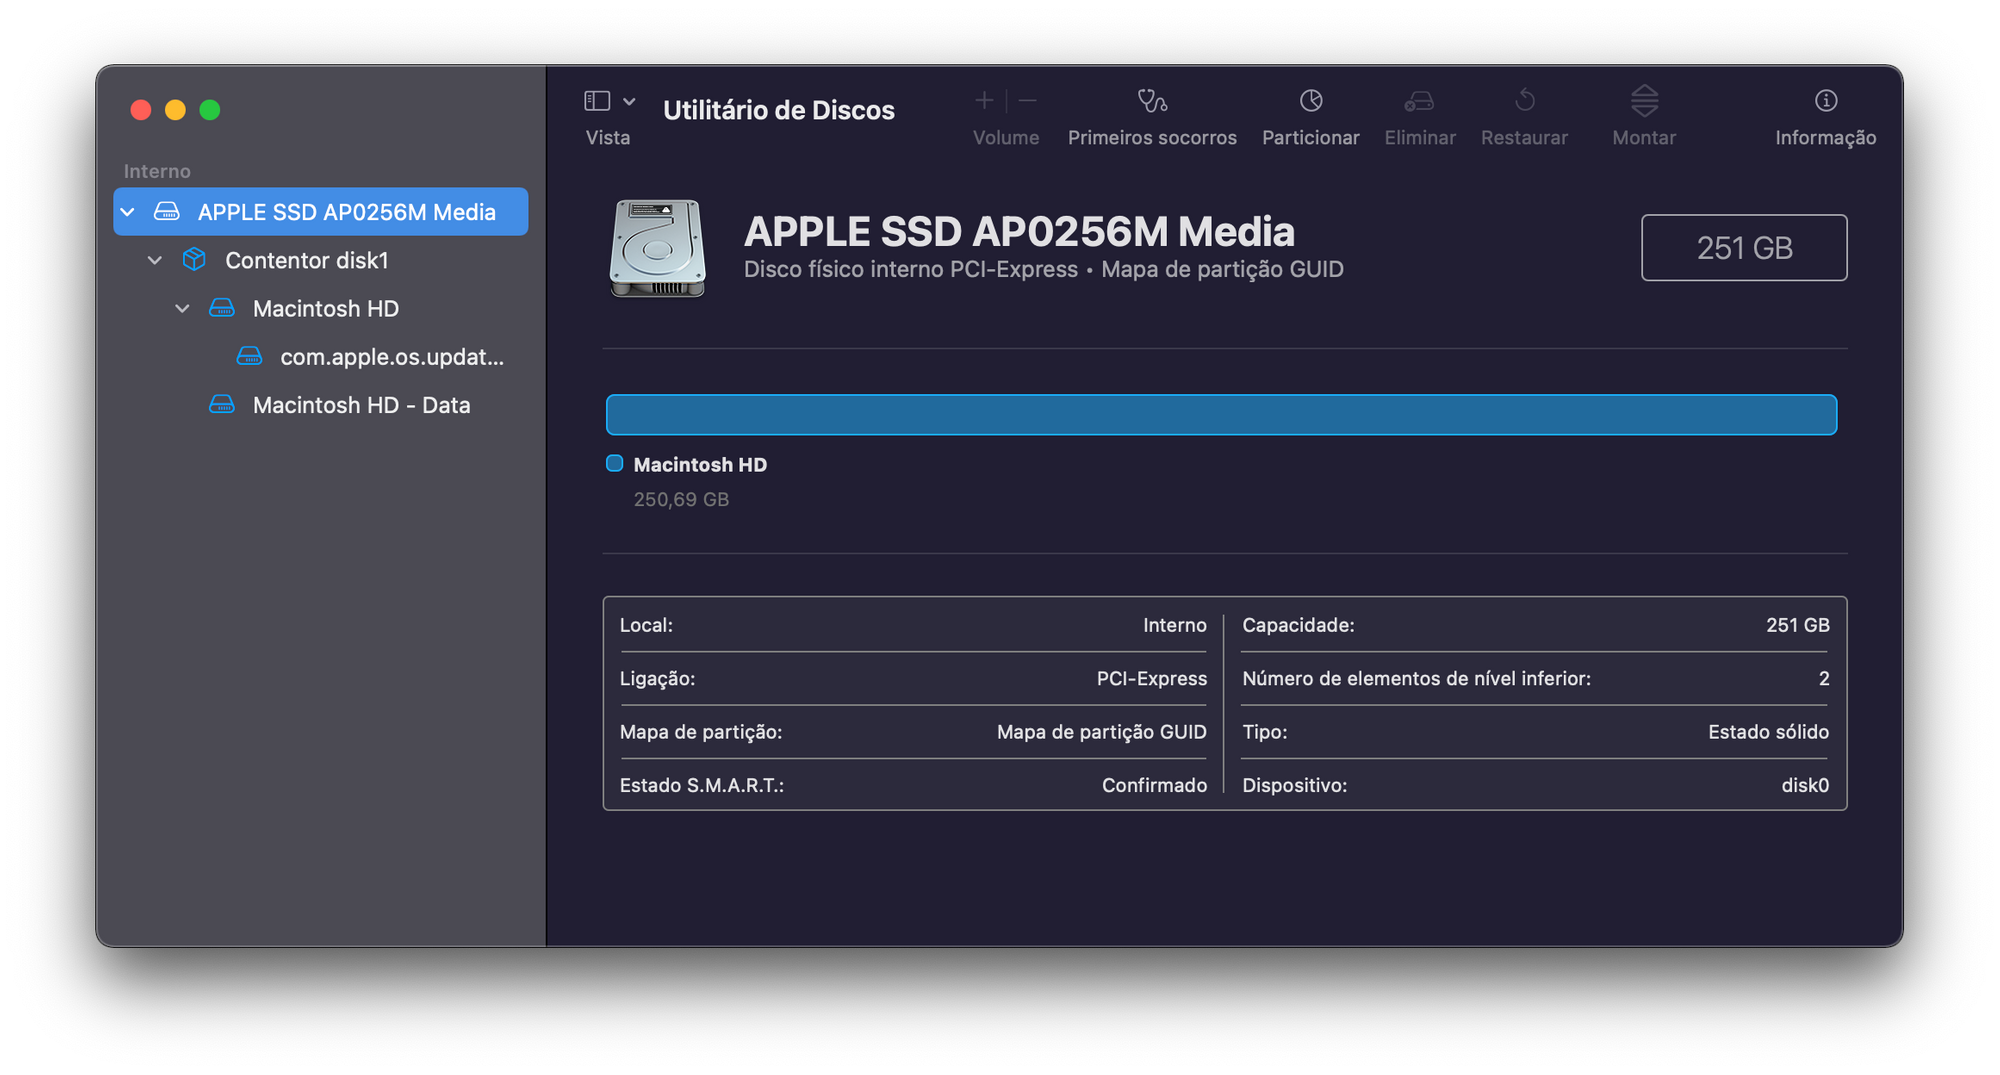This screenshot has width=2000, height=1075.
Task: Click the APPLE SSD AP0256M Media heading
Action: 1019,232
